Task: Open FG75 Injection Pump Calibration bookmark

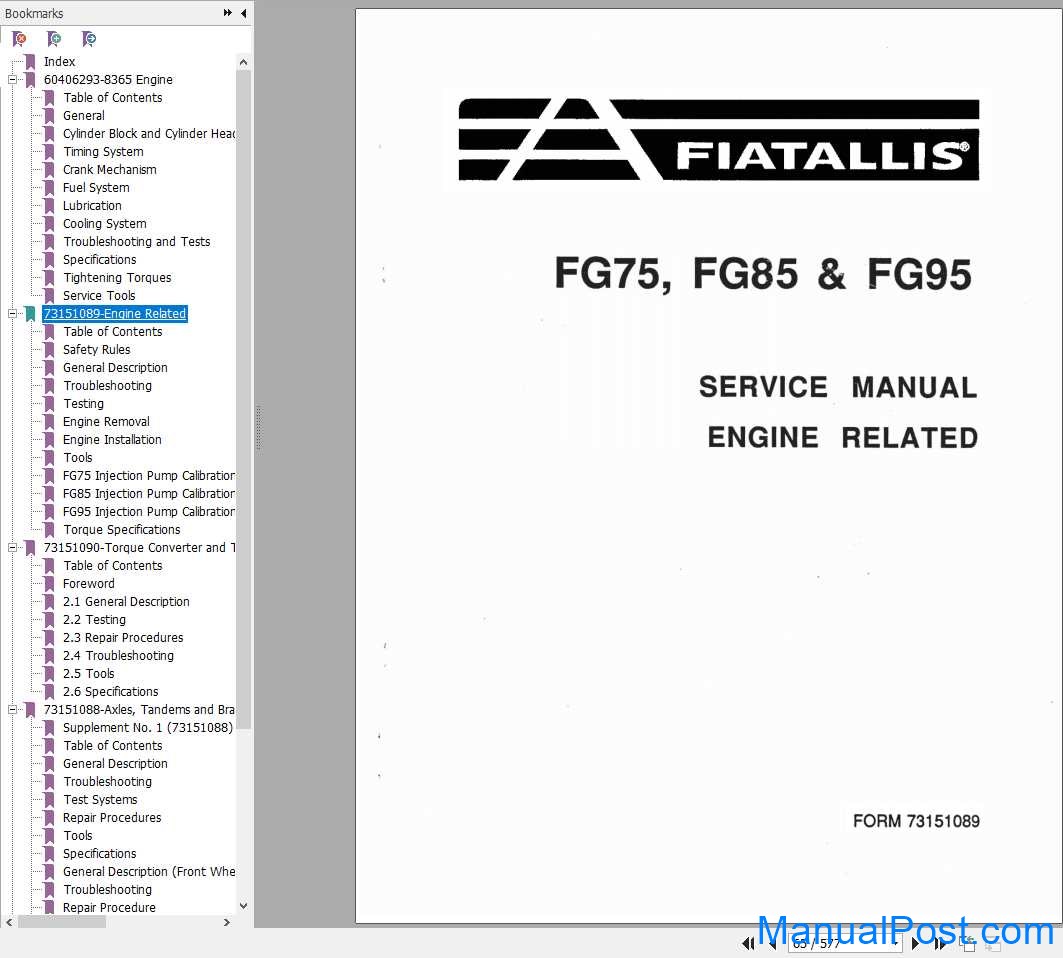Action: (149, 475)
